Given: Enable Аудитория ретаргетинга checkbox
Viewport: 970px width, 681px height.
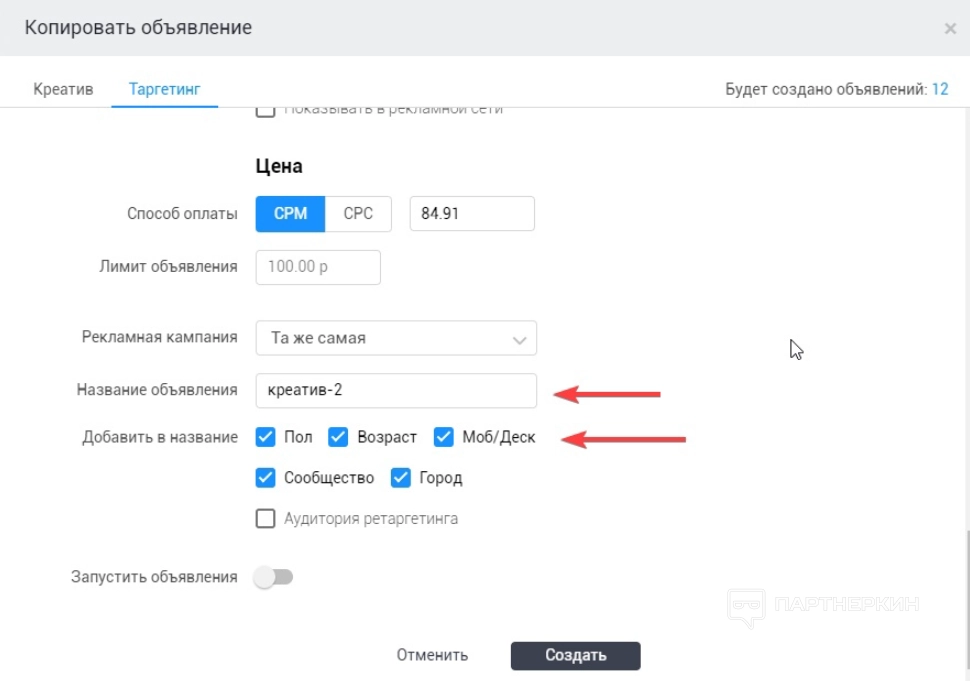Looking at the screenshot, I should point(266,519).
